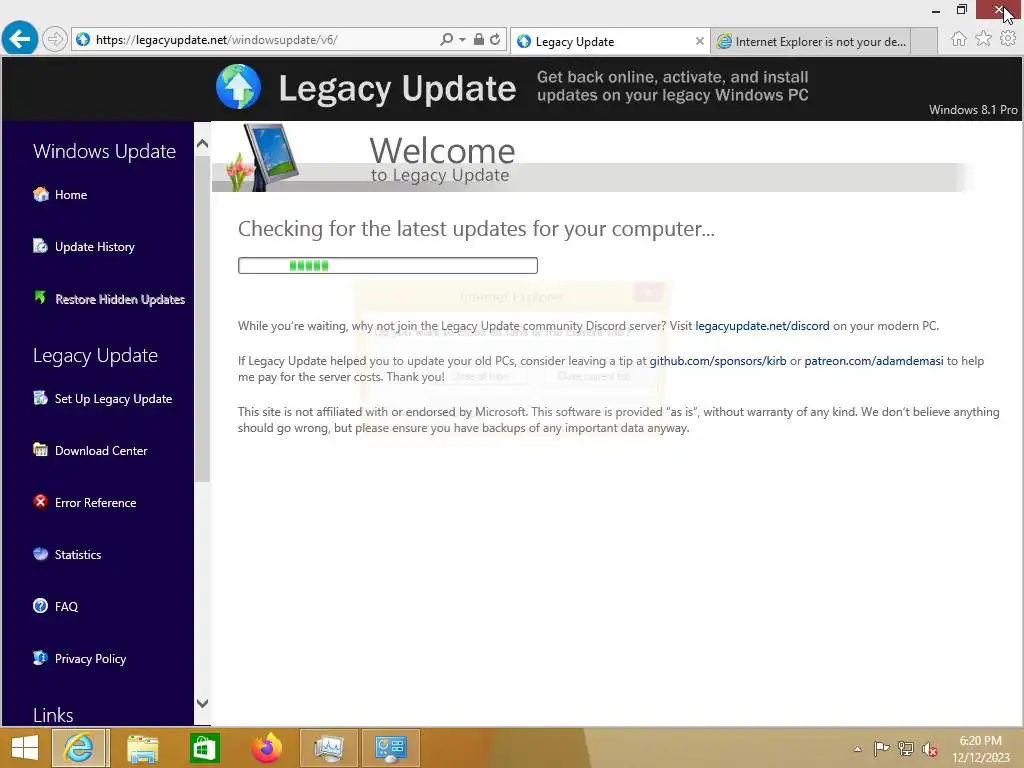1024x768 pixels.
Task: Open Download Center link
Action: click(x=101, y=451)
